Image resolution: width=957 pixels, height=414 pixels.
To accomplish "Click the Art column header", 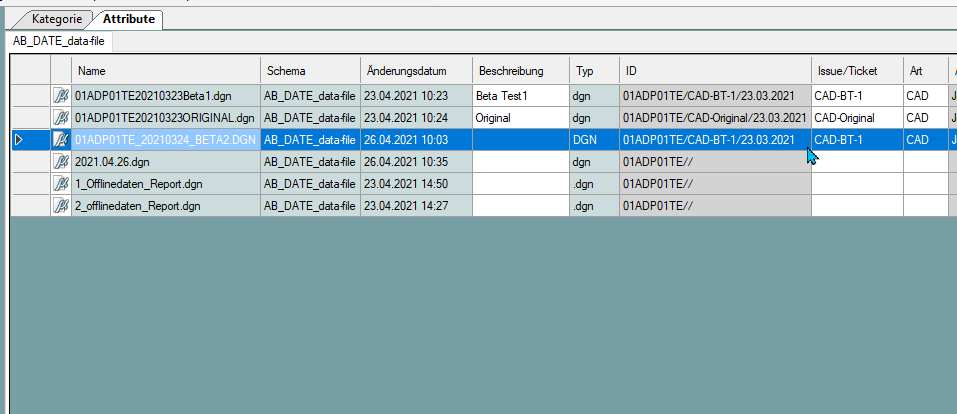I will [x=926, y=71].
